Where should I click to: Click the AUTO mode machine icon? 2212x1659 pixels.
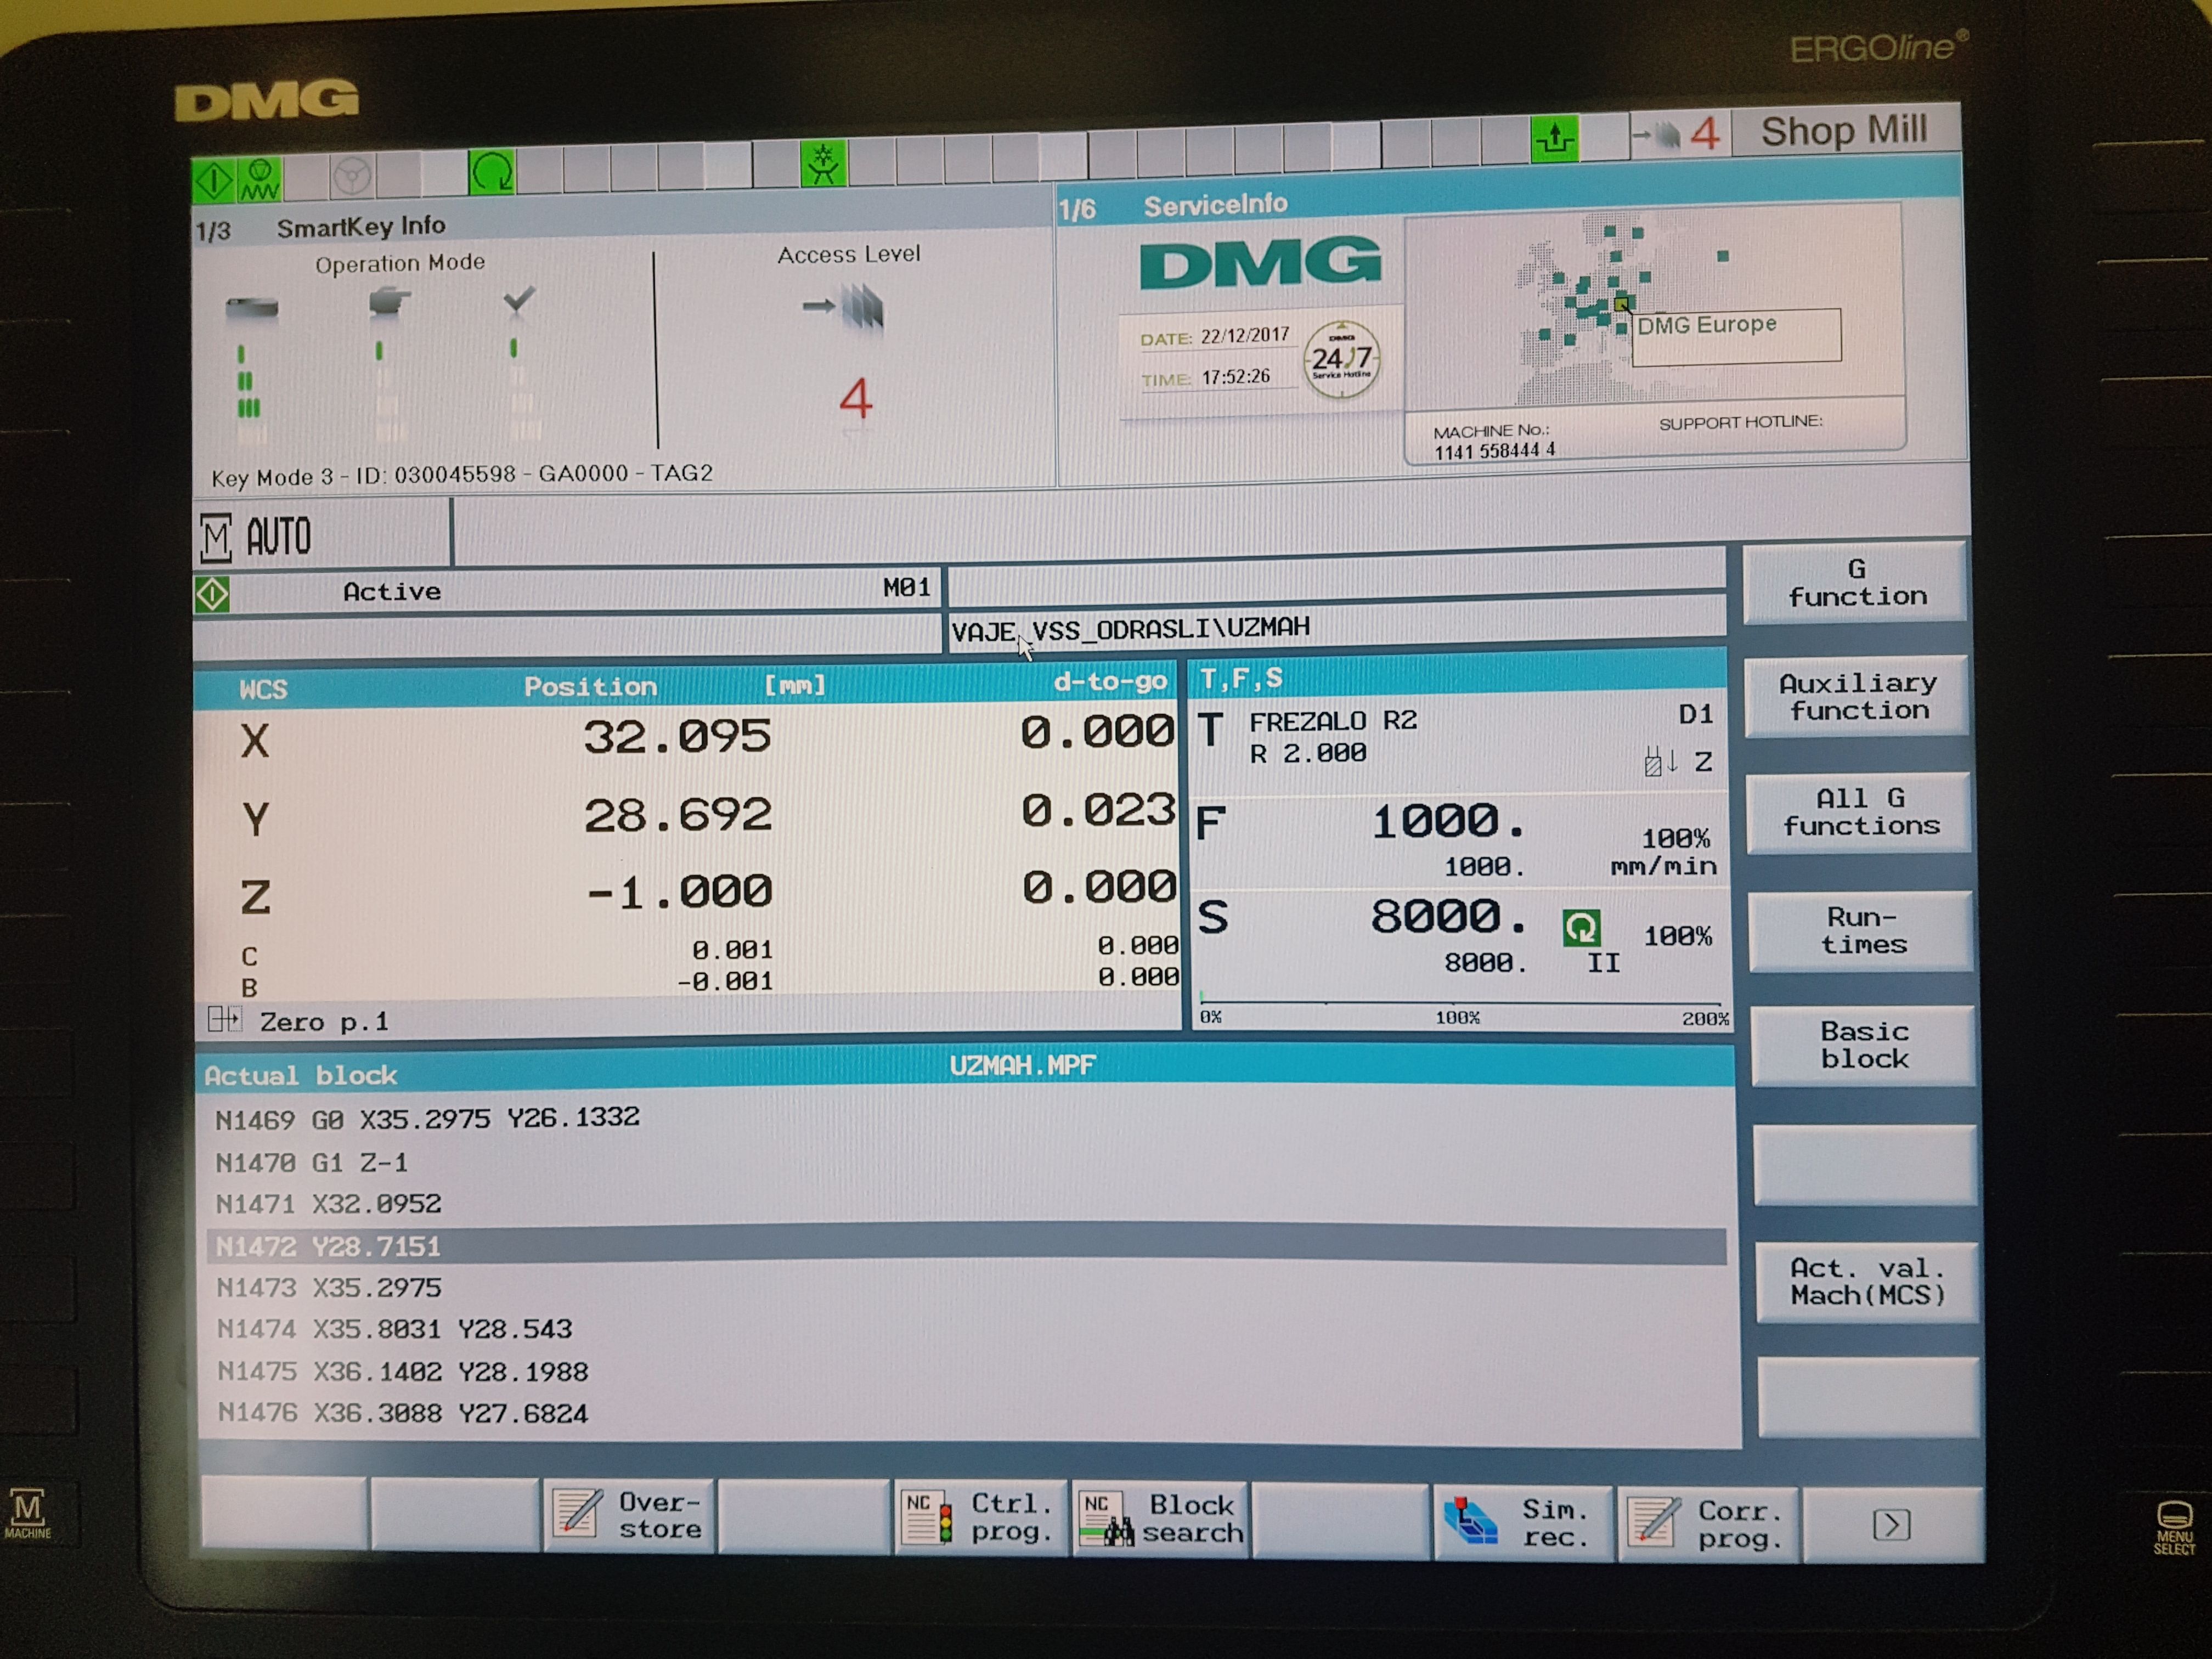pyautogui.click(x=216, y=538)
